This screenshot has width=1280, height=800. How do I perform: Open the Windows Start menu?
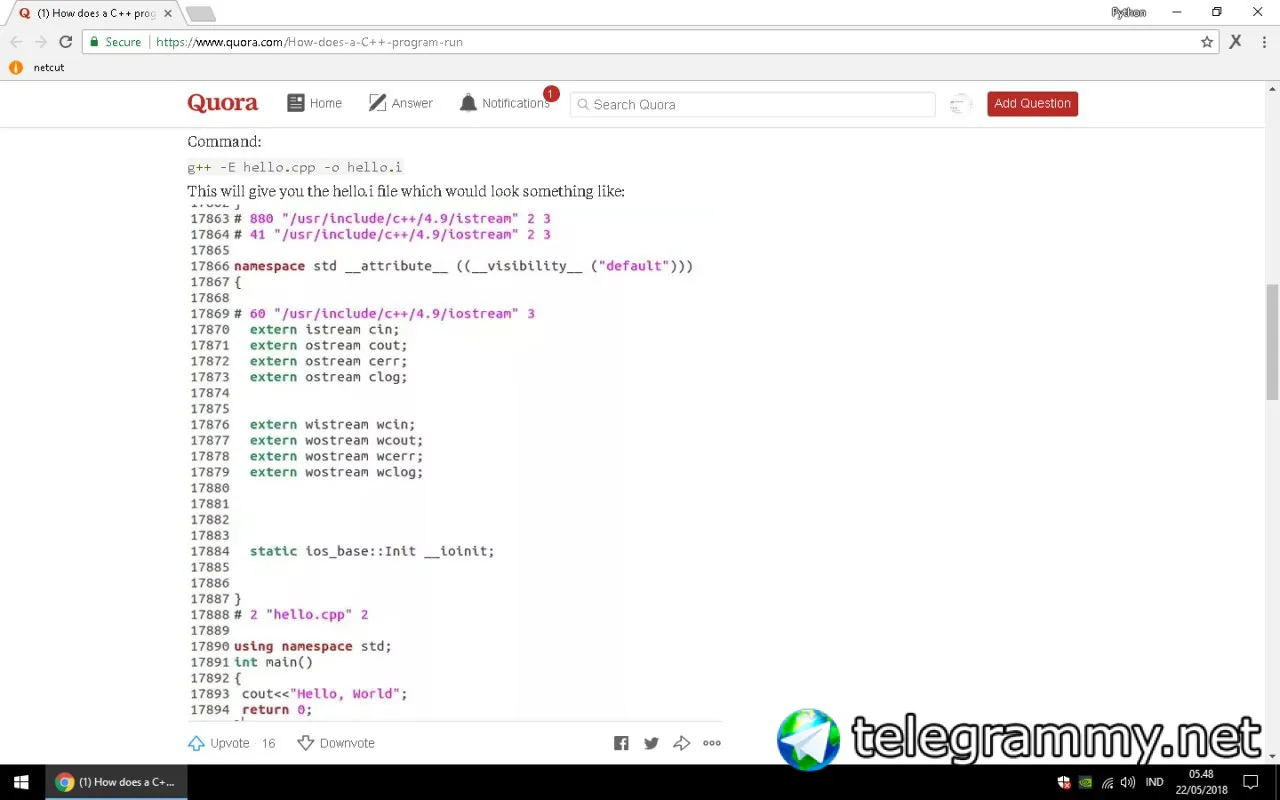click(21, 782)
